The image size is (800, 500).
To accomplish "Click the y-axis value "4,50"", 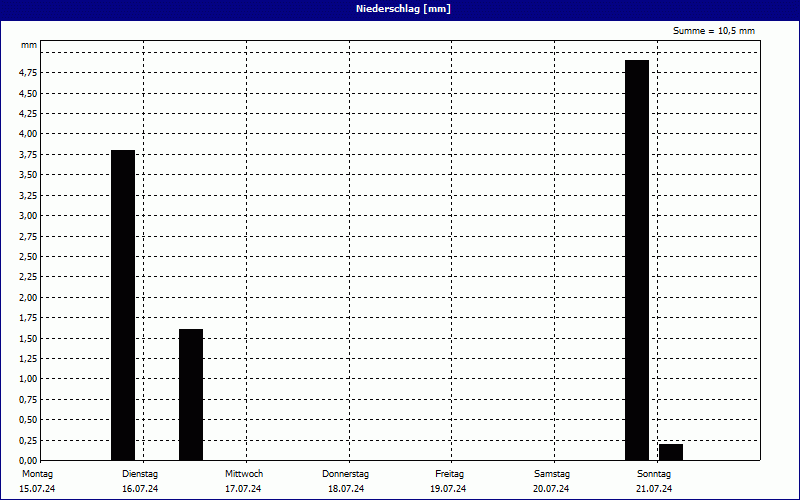I will pos(28,93).
